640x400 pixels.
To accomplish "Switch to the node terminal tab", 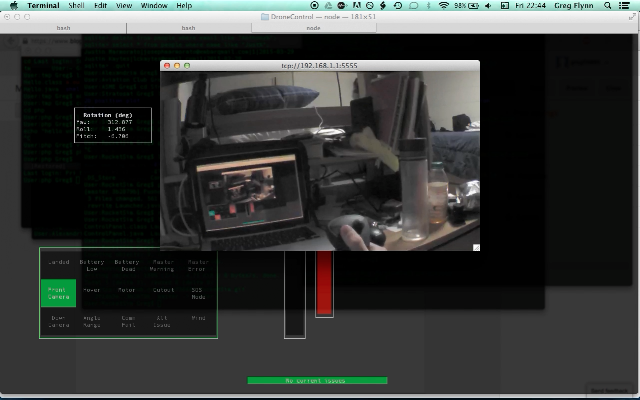I will click(x=313, y=28).
